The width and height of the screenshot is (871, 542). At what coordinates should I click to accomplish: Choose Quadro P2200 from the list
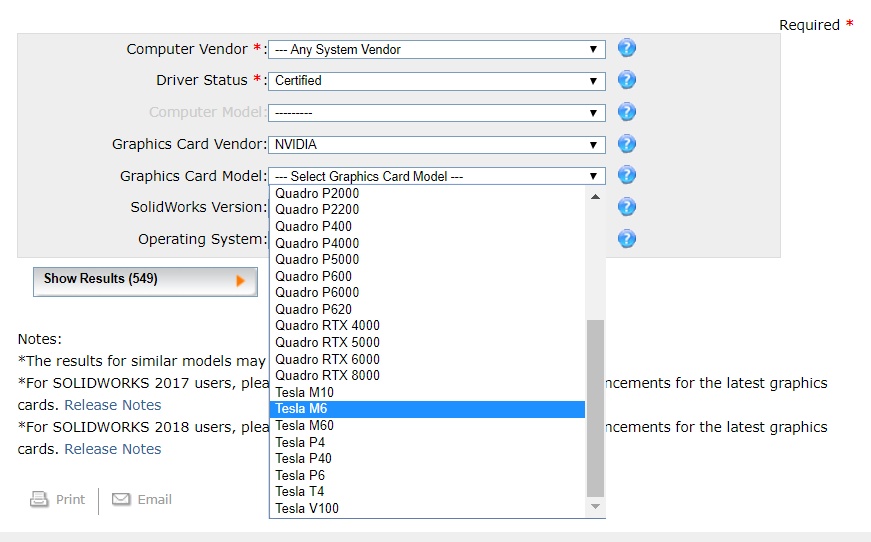427,209
